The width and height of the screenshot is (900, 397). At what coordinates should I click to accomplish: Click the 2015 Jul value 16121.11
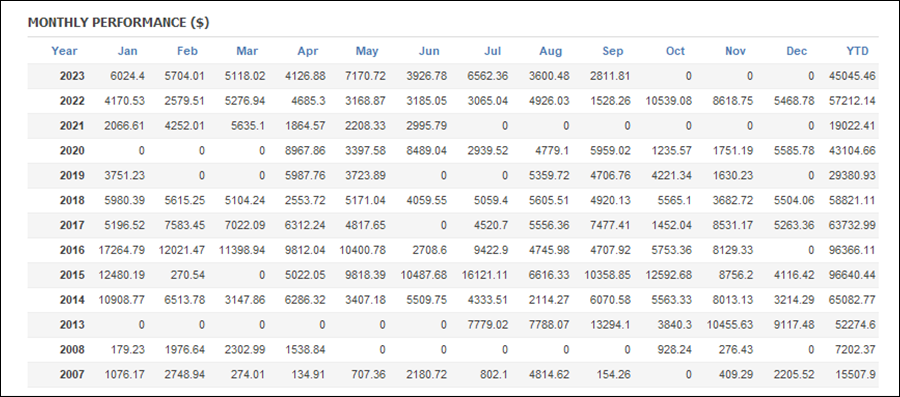click(x=484, y=275)
